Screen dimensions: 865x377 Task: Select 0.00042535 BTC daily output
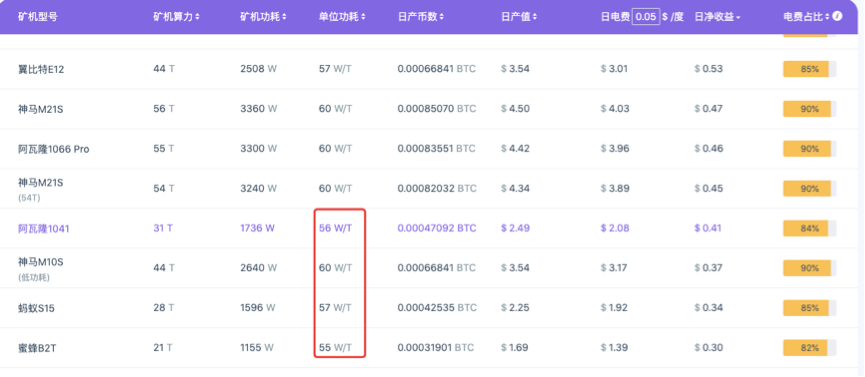tap(436, 308)
